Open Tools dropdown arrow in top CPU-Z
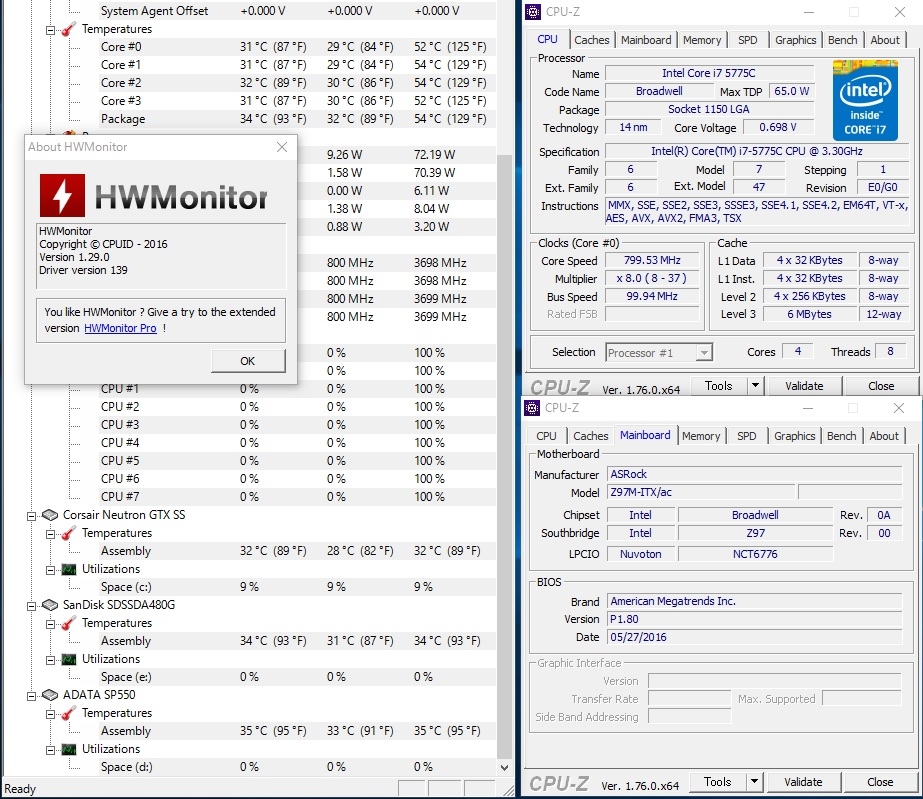The width and height of the screenshot is (923, 799). click(x=755, y=386)
